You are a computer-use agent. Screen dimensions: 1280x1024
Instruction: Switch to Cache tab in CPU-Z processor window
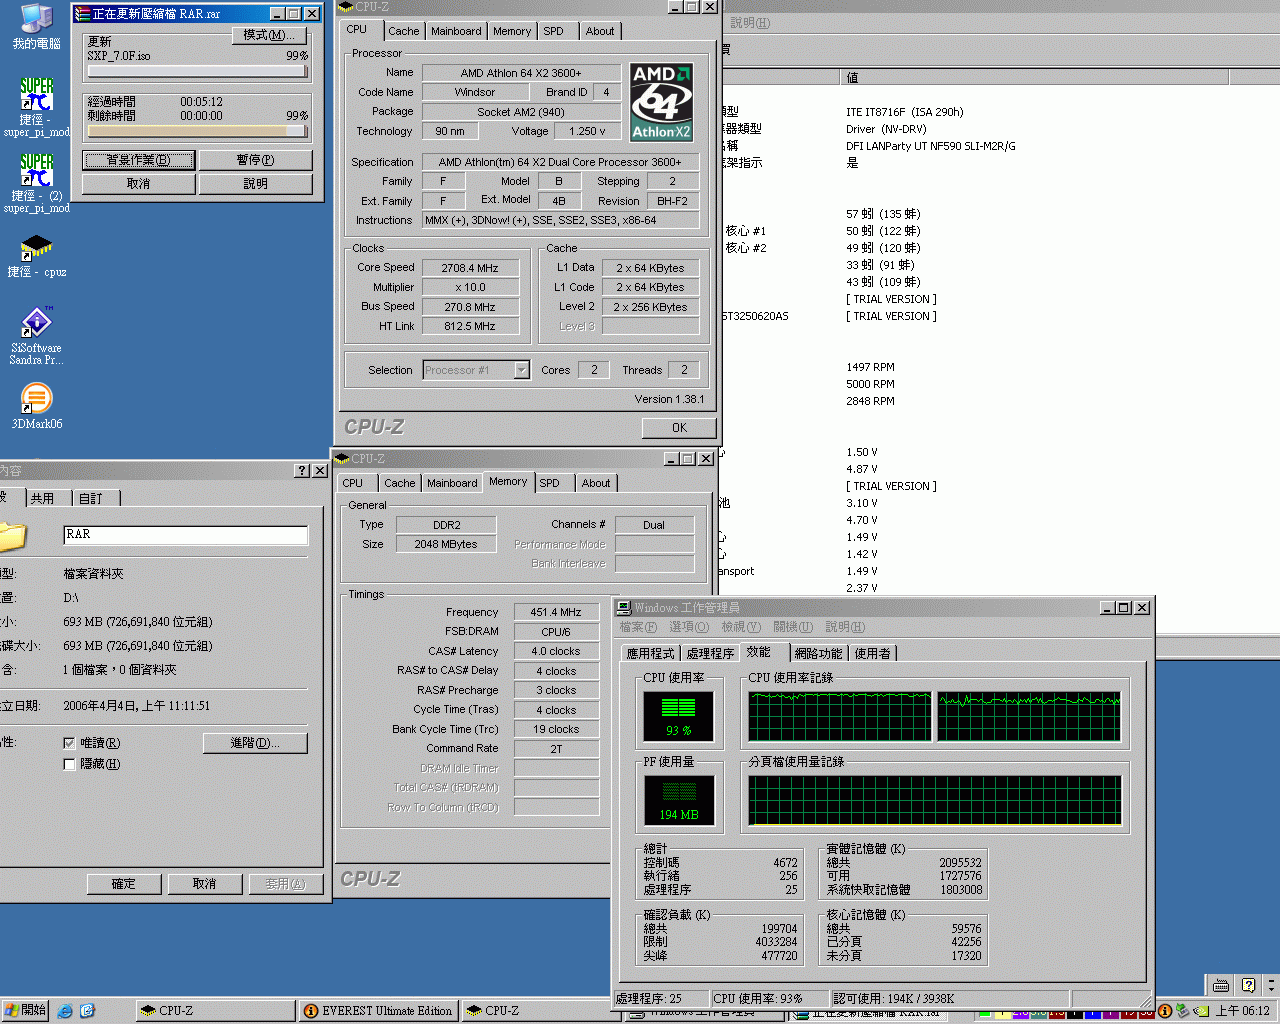pyautogui.click(x=404, y=31)
